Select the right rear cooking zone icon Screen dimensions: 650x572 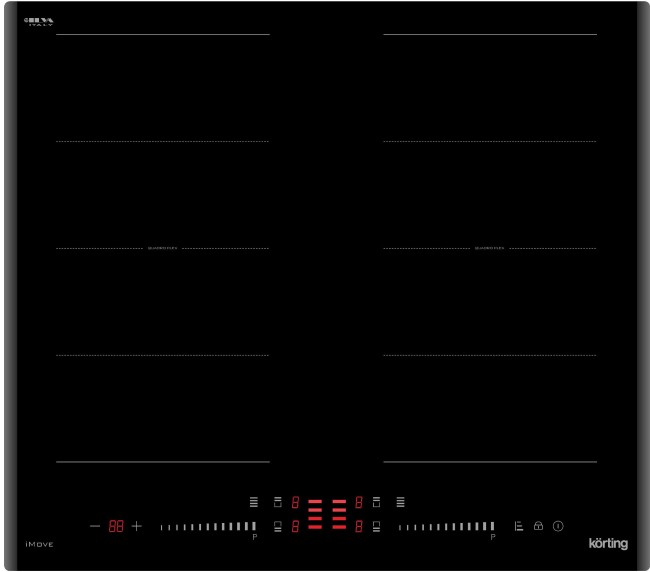coord(377,502)
